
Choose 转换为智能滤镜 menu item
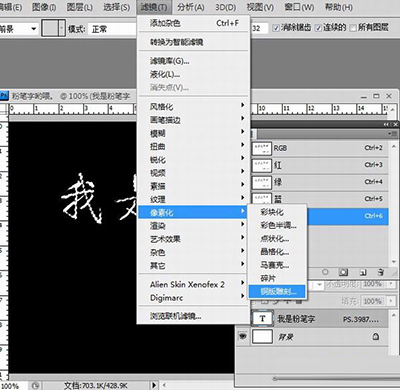(x=193, y=42)
